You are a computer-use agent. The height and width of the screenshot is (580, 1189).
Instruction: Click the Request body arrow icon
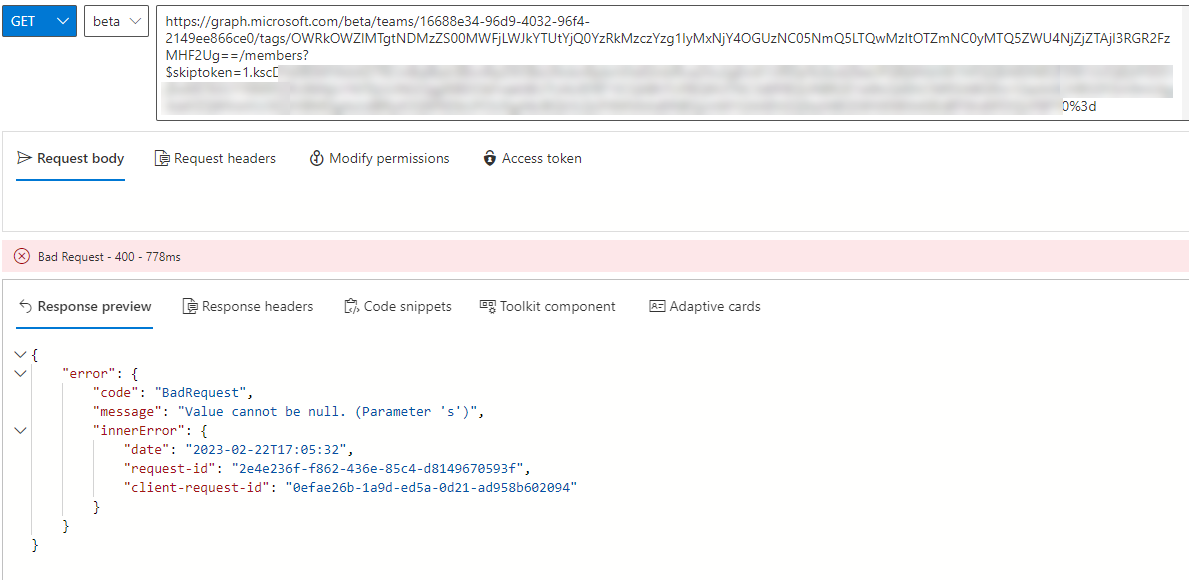(22, 158)
